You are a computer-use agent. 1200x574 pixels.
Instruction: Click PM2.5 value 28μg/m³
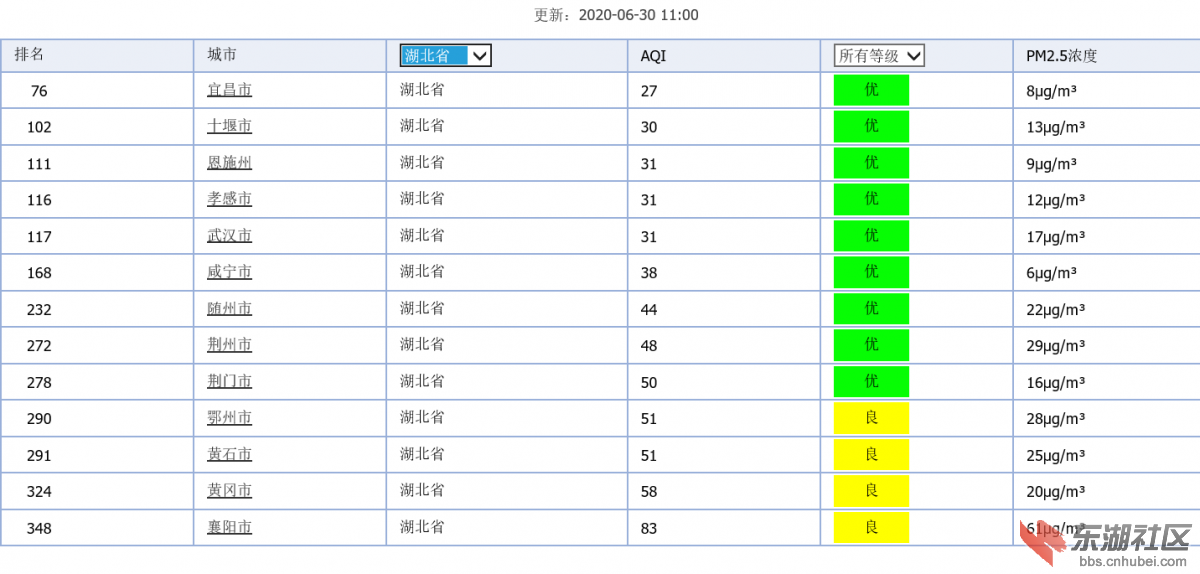1055,419
